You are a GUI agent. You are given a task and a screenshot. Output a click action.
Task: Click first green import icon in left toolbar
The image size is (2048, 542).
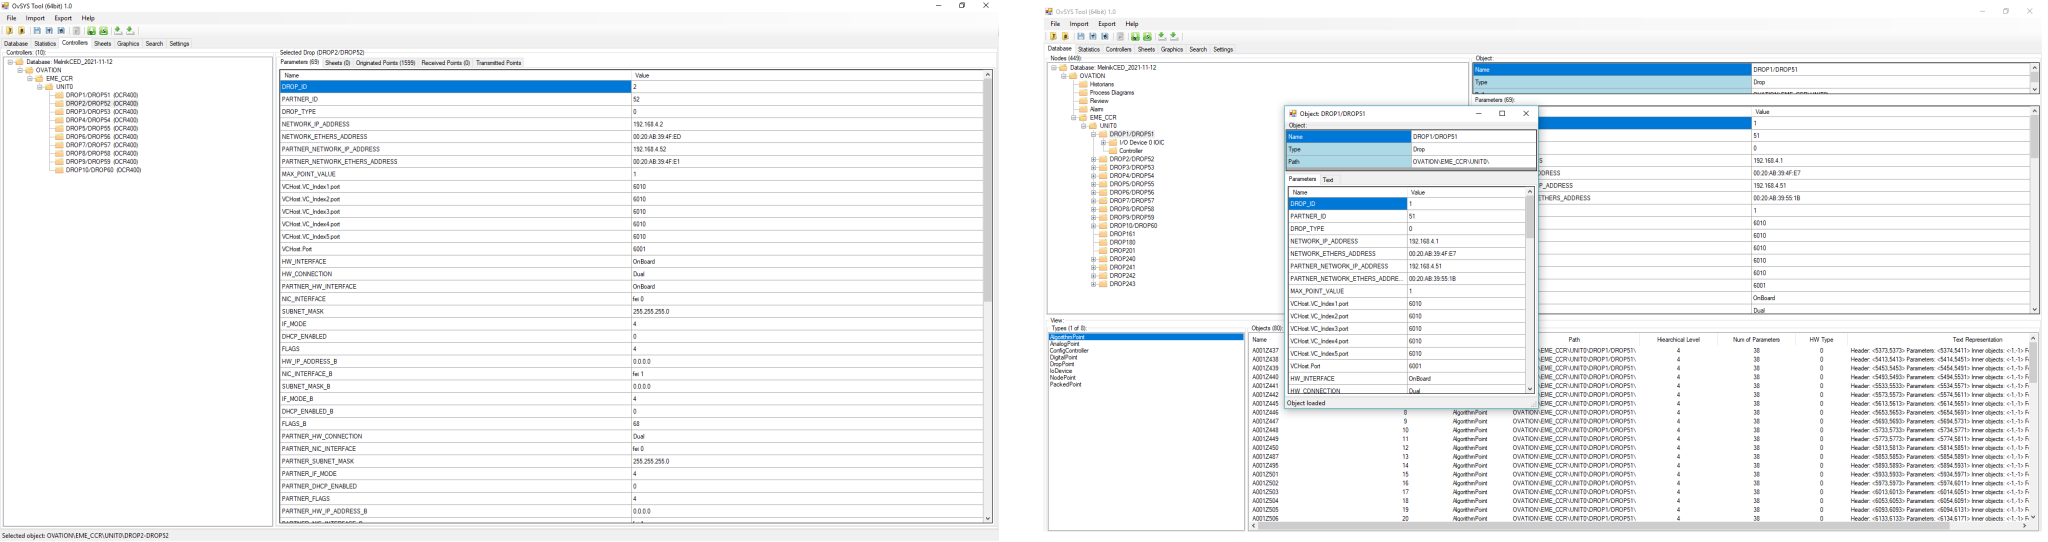click(91, 30)
